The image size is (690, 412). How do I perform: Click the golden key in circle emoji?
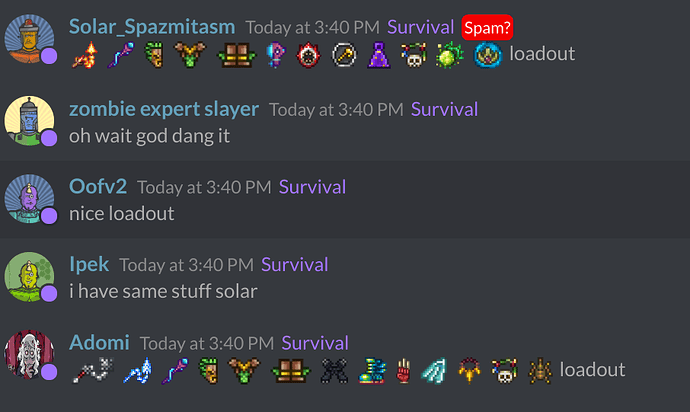(344, 55)
